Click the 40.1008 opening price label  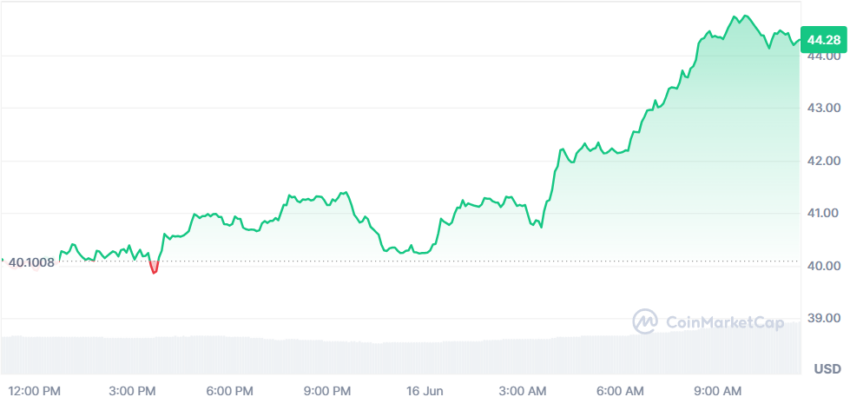pyautogui.click(x=32, y=263)
